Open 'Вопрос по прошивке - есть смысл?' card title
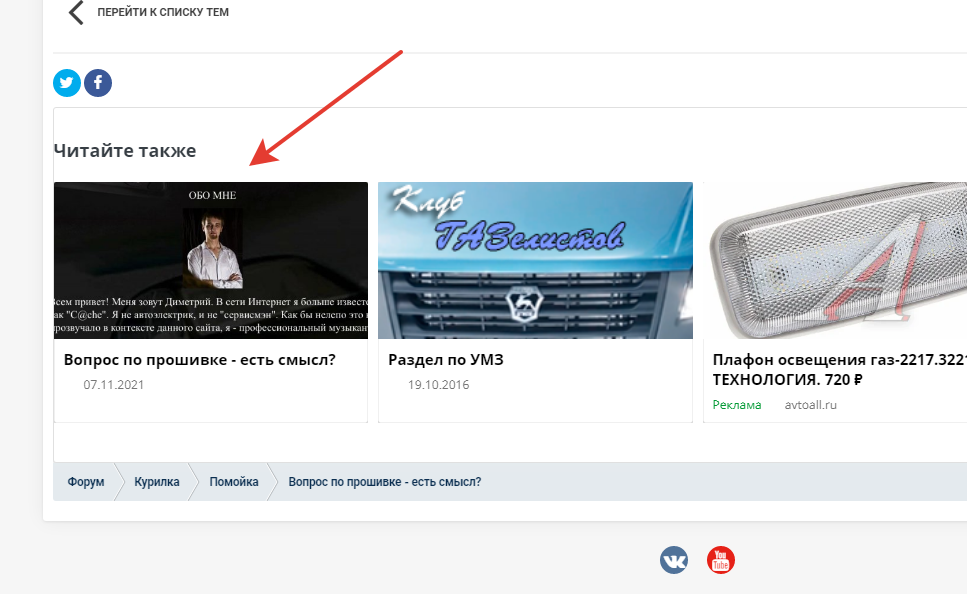Viewport: 967px width, 594px height. [200, 360]
